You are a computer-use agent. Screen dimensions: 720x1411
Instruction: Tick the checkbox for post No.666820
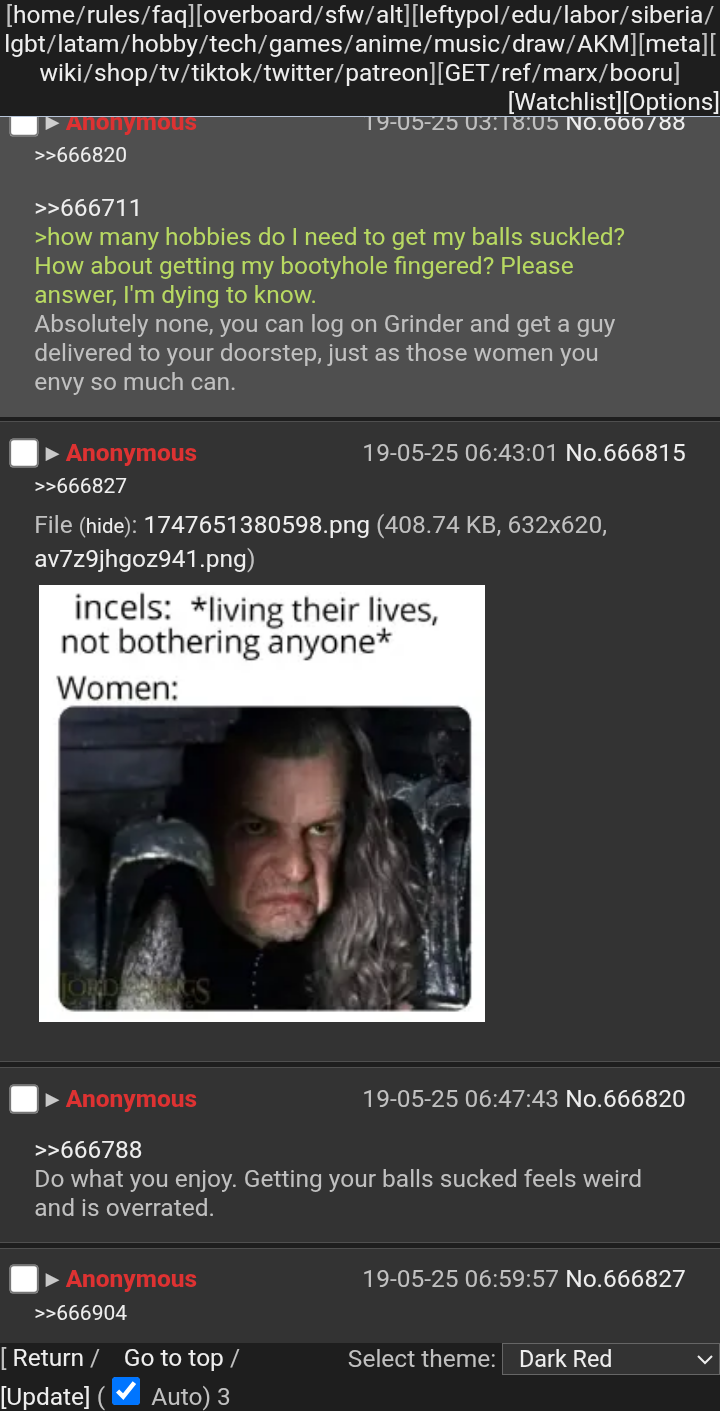coord(24,1099)
